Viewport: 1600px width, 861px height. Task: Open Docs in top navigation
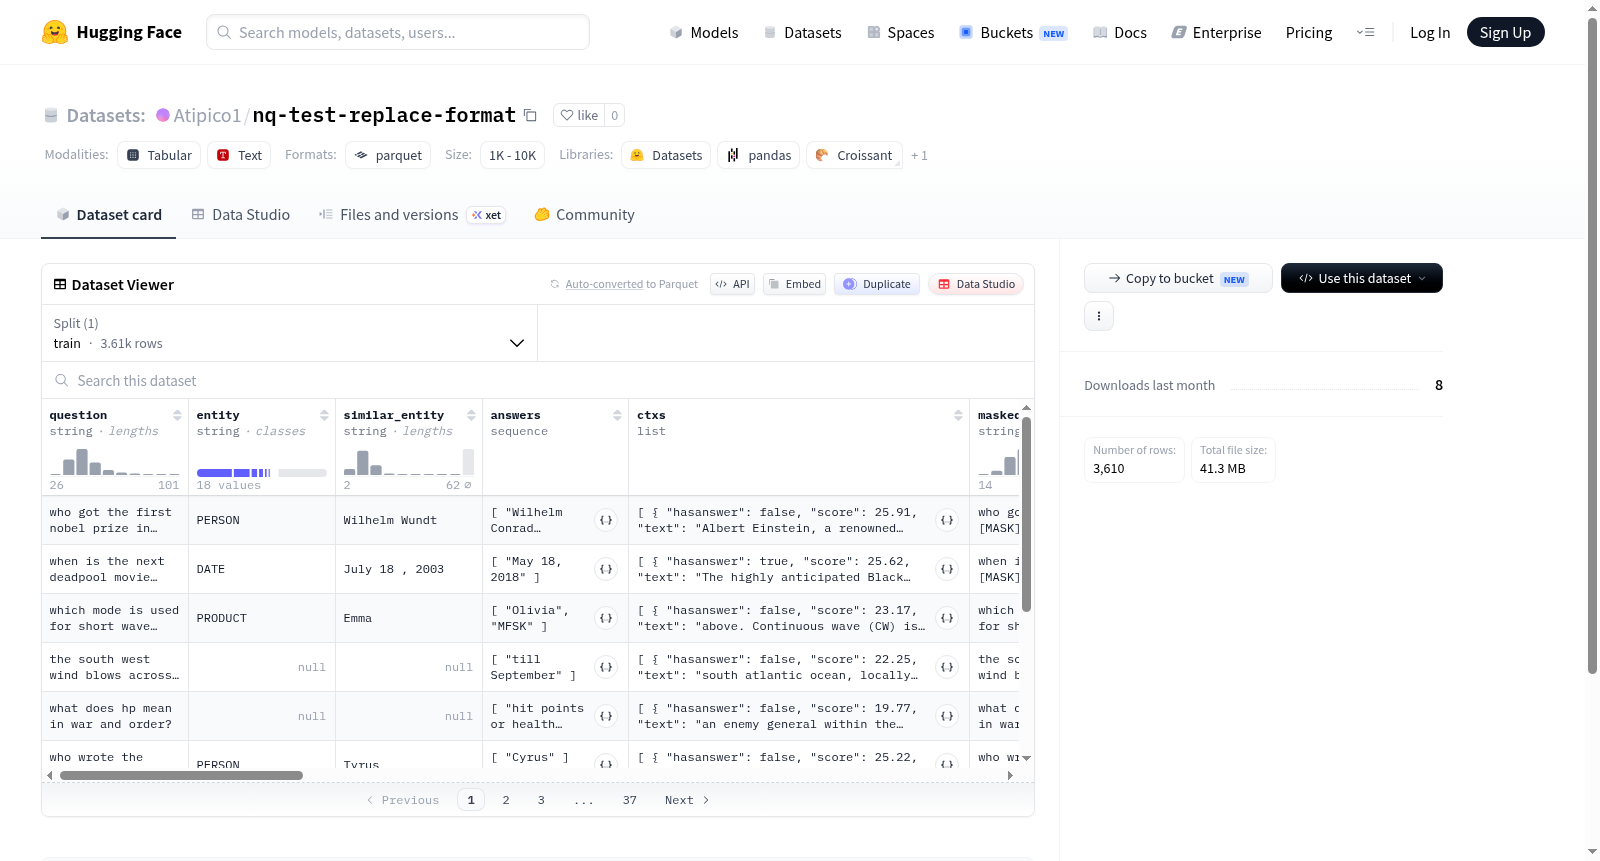[x=1119, y=32]
